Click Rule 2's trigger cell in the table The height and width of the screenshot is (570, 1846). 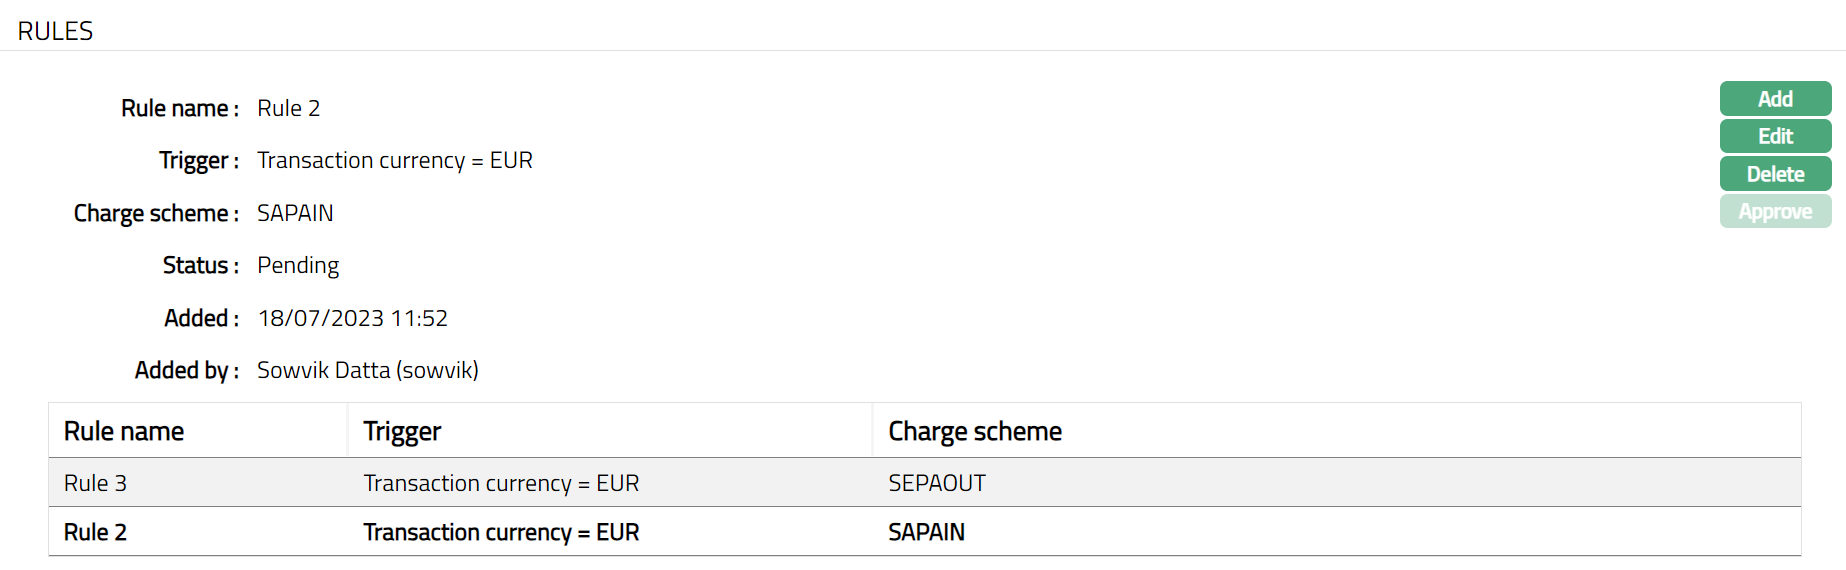tap(501, 532)
